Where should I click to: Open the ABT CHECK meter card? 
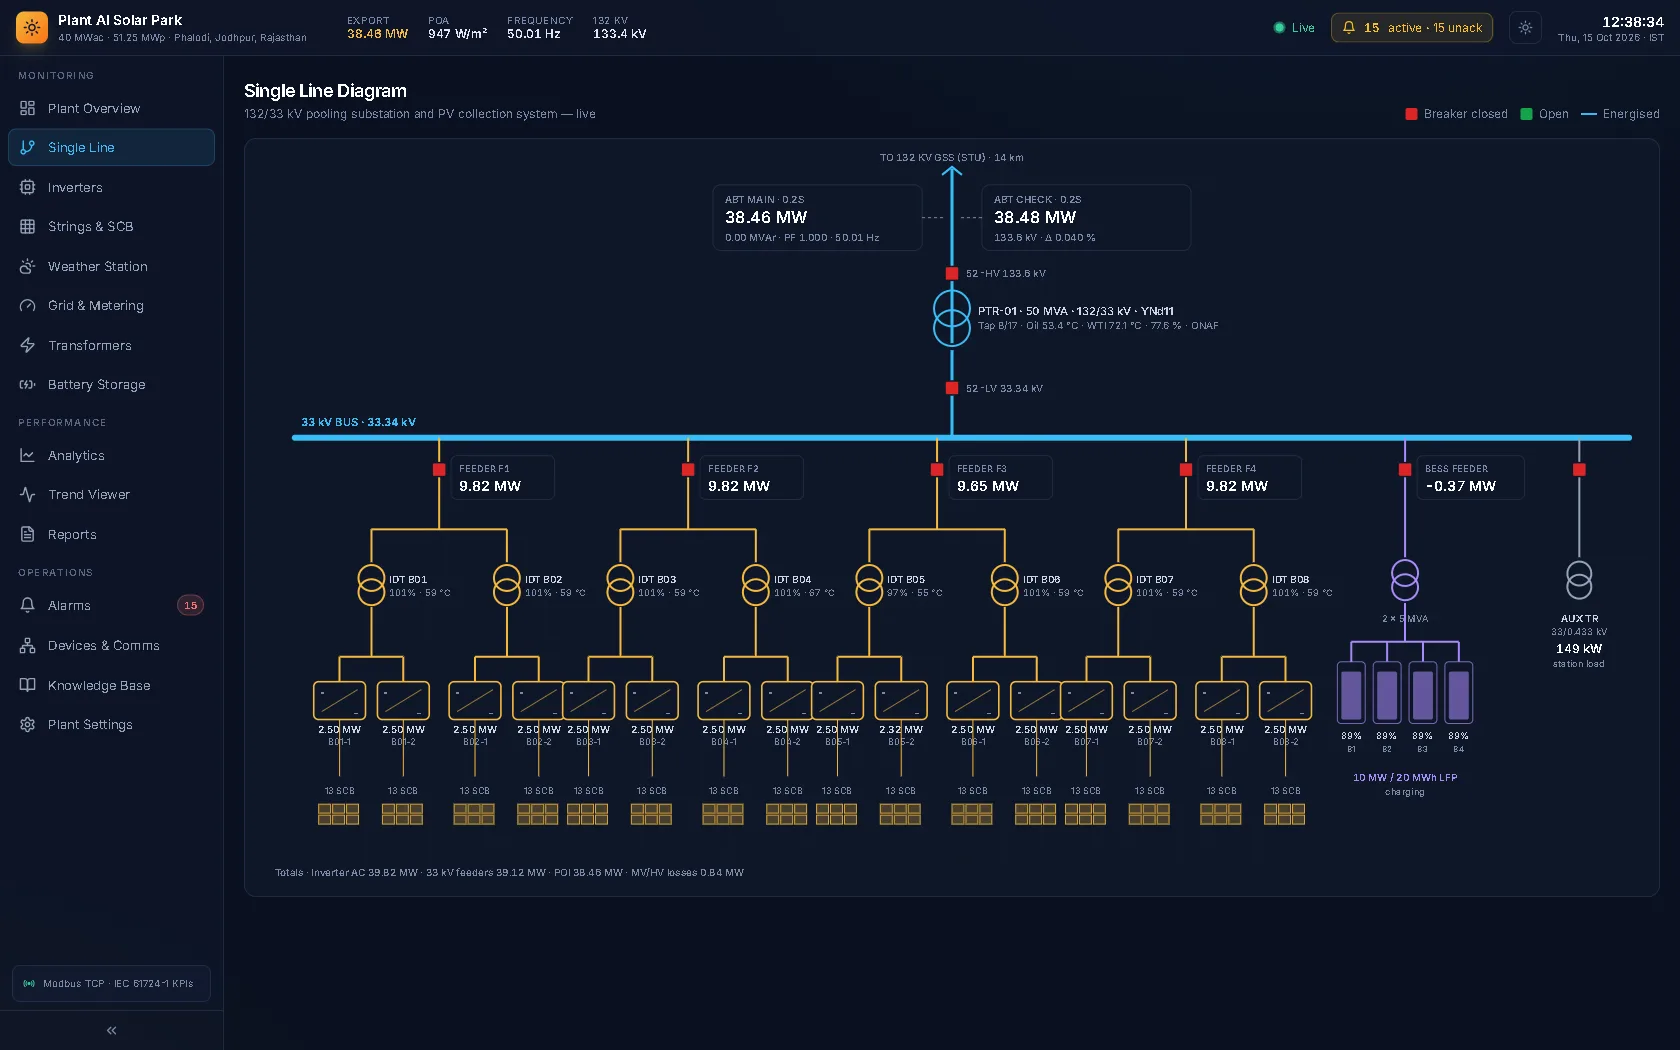tap(1086, 217)
